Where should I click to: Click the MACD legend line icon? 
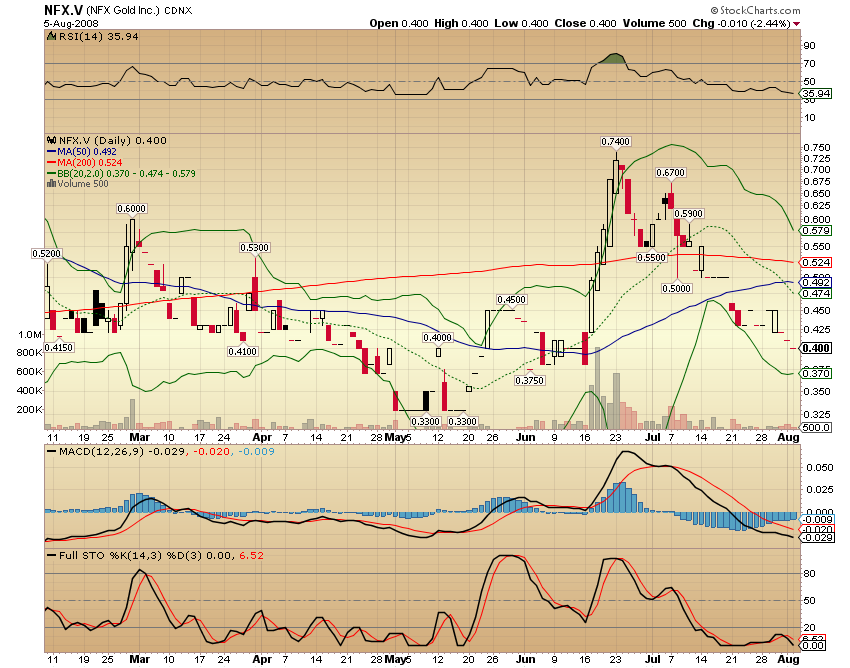51,449
